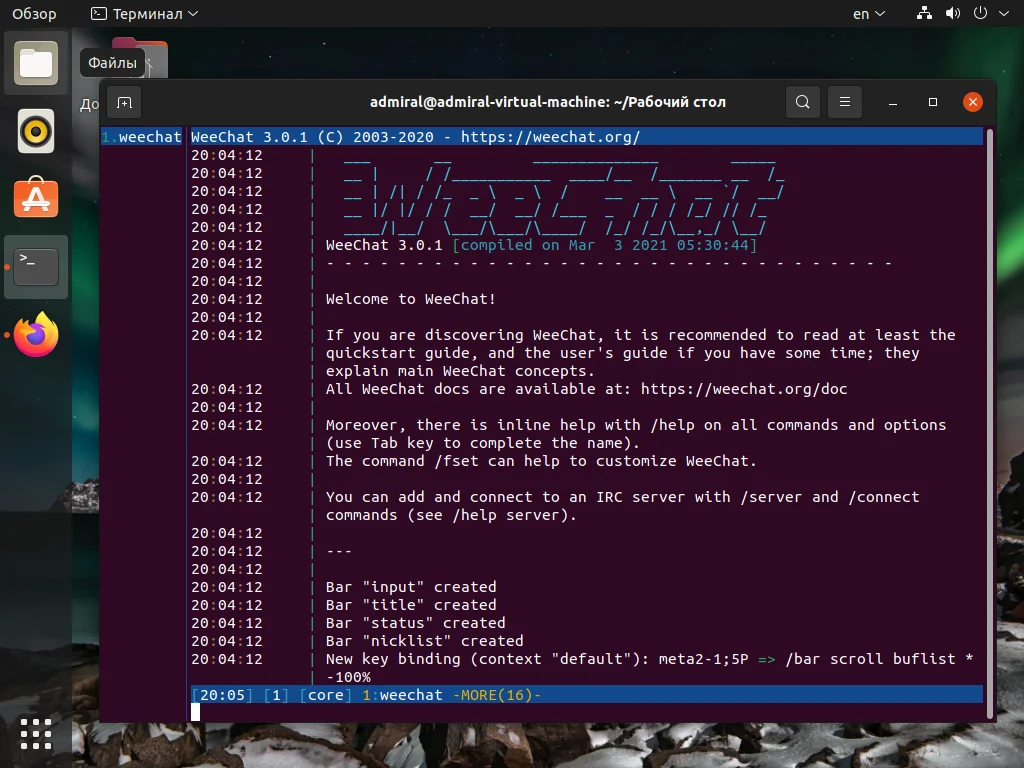Open the power icon in the top bar
The height and width of the screenshot is (768, 1024).
point(980,13)
